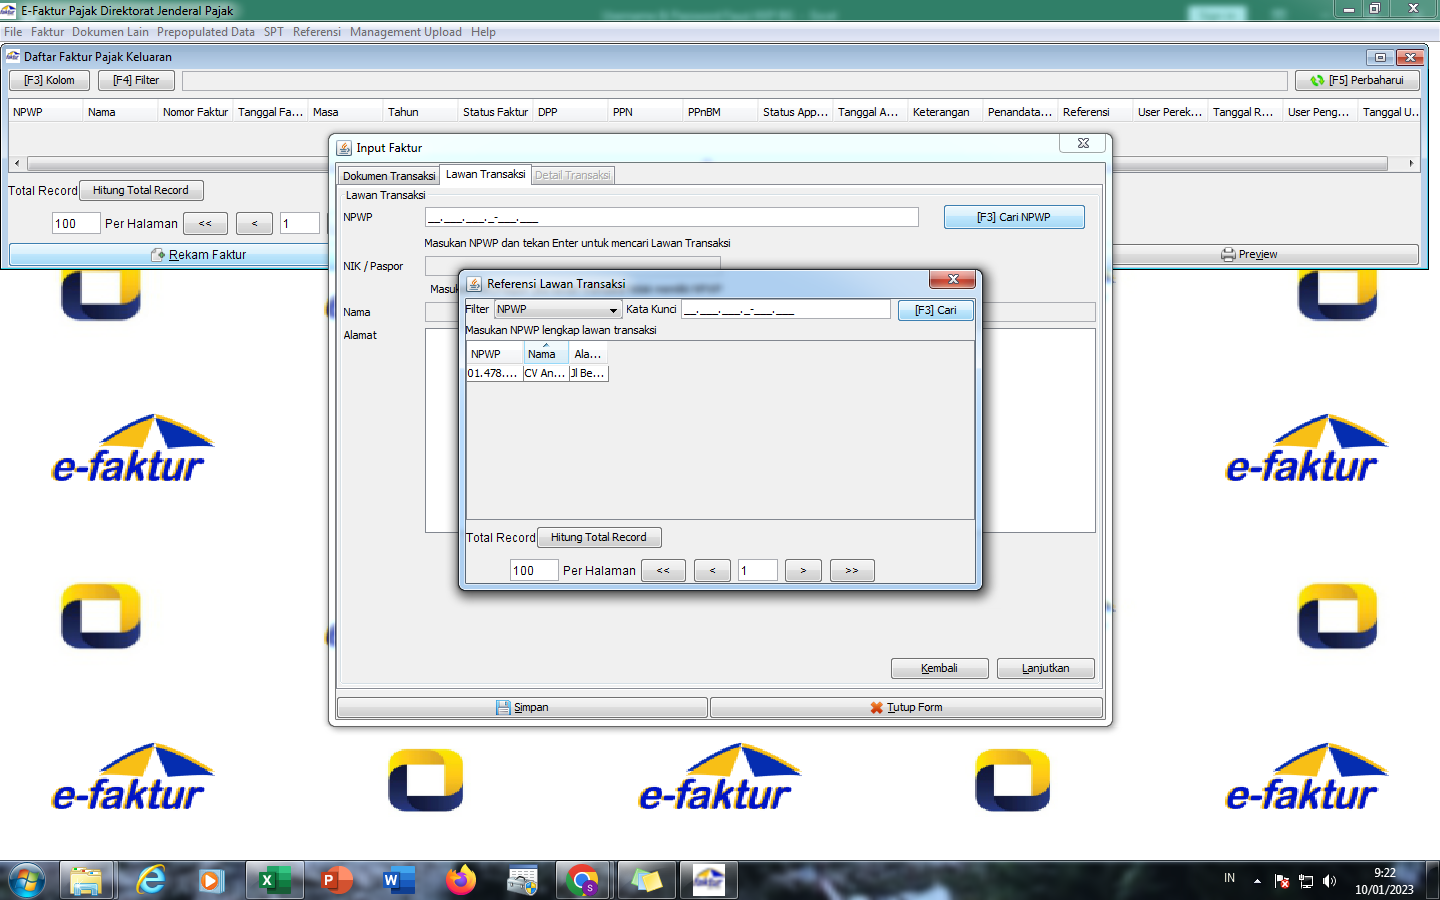Close the Daftar Faktur Pajak Keluaran panel
This screenshot has width=1440, height=900.
tap(1410, 57)
